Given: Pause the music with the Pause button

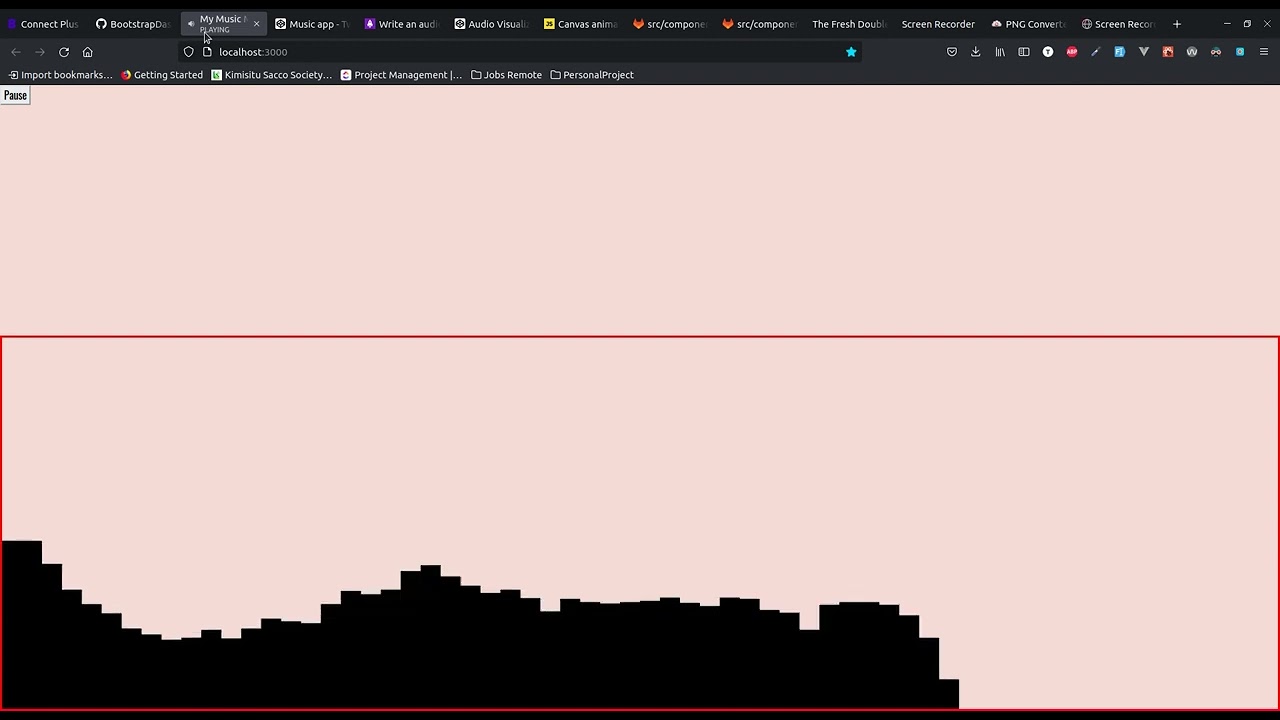Looking at the screenshot, I should pyautogui.click(x=15, y=95).
